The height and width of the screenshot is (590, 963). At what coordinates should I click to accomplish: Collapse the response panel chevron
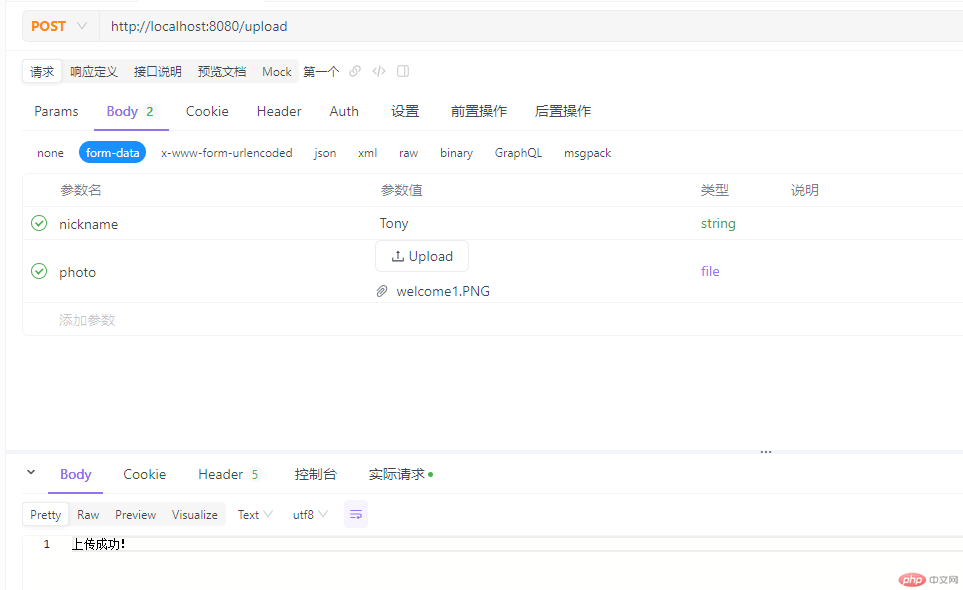[x=31, y=473]
